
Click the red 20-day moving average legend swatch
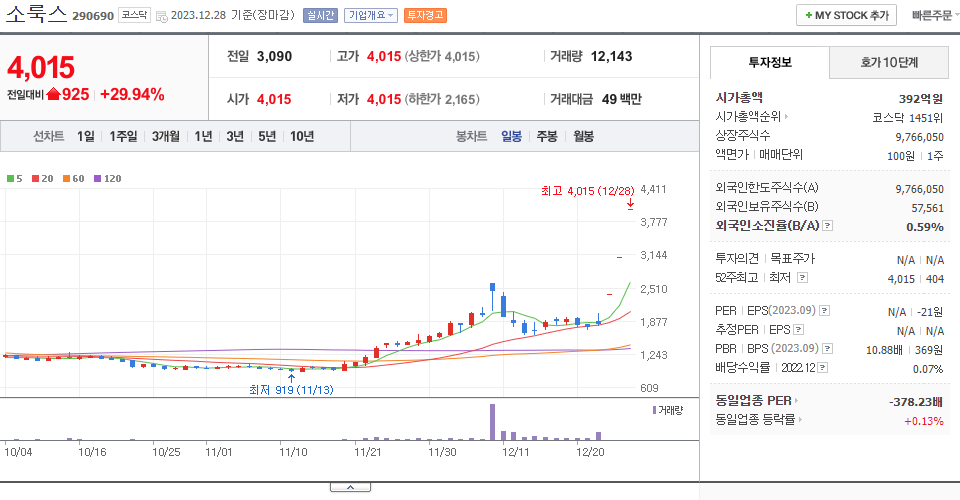tap(36, 179)
